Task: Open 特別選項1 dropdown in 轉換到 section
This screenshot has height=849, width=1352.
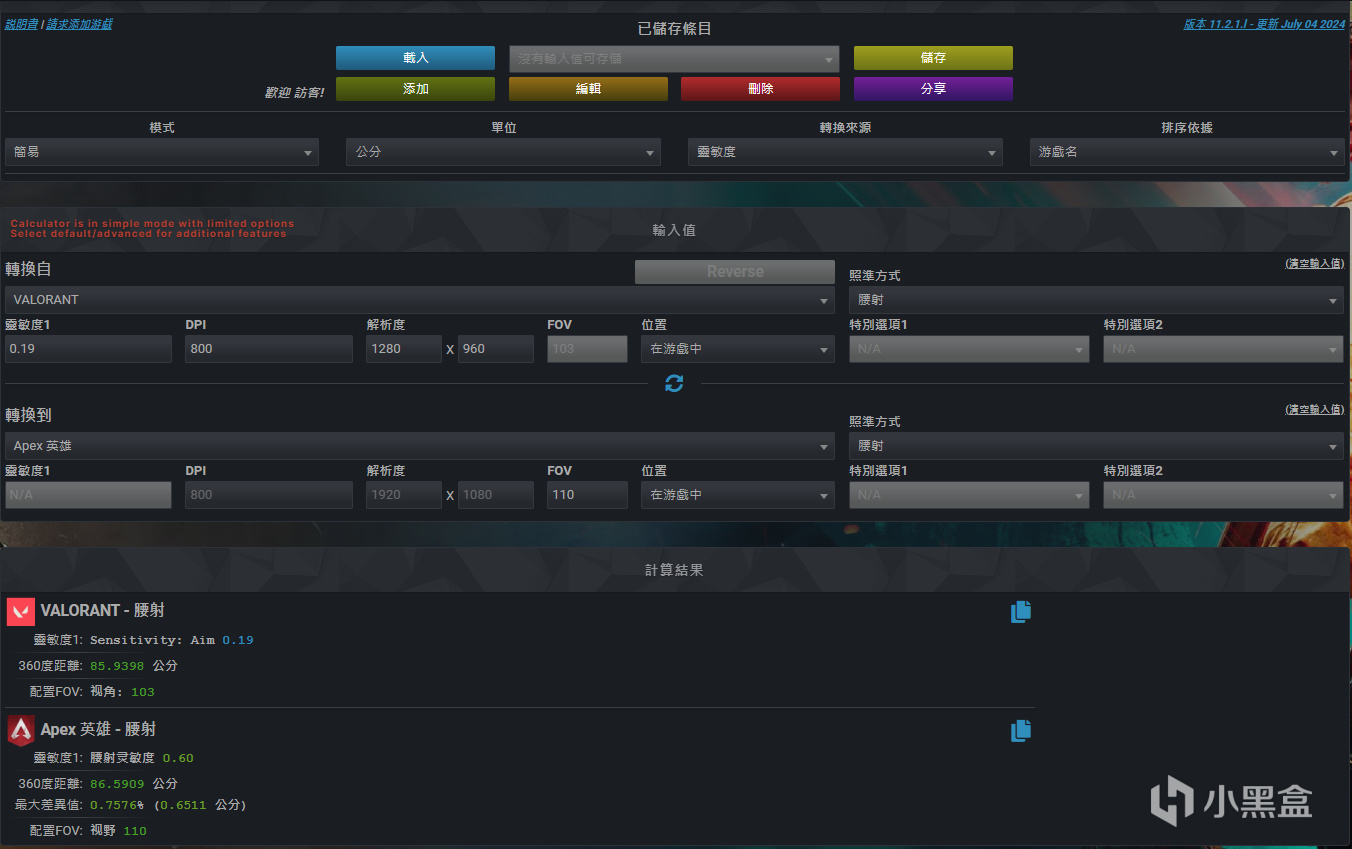Action: coord(969,495)
